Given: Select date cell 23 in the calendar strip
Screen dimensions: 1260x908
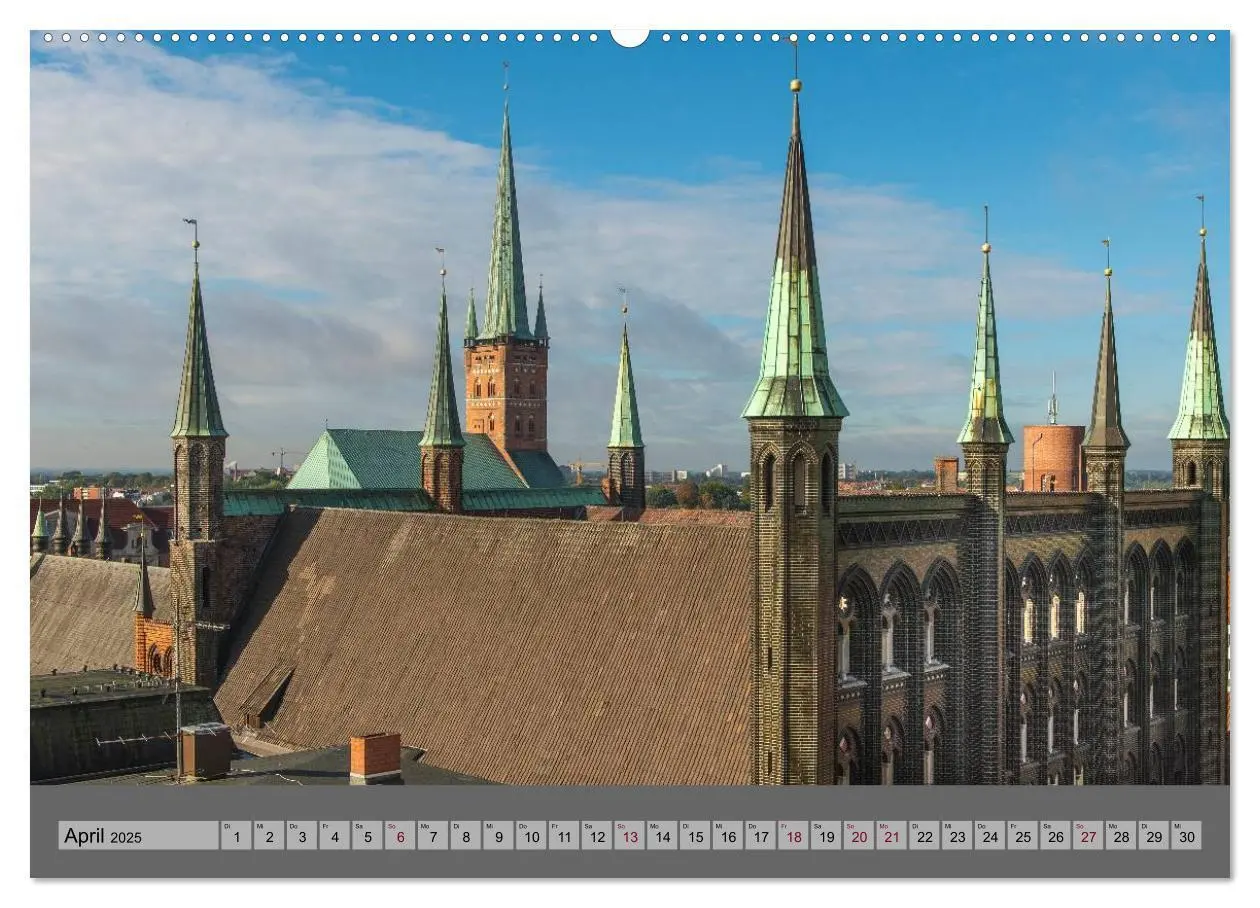Looking at the screenshot, I should point(956,836).
